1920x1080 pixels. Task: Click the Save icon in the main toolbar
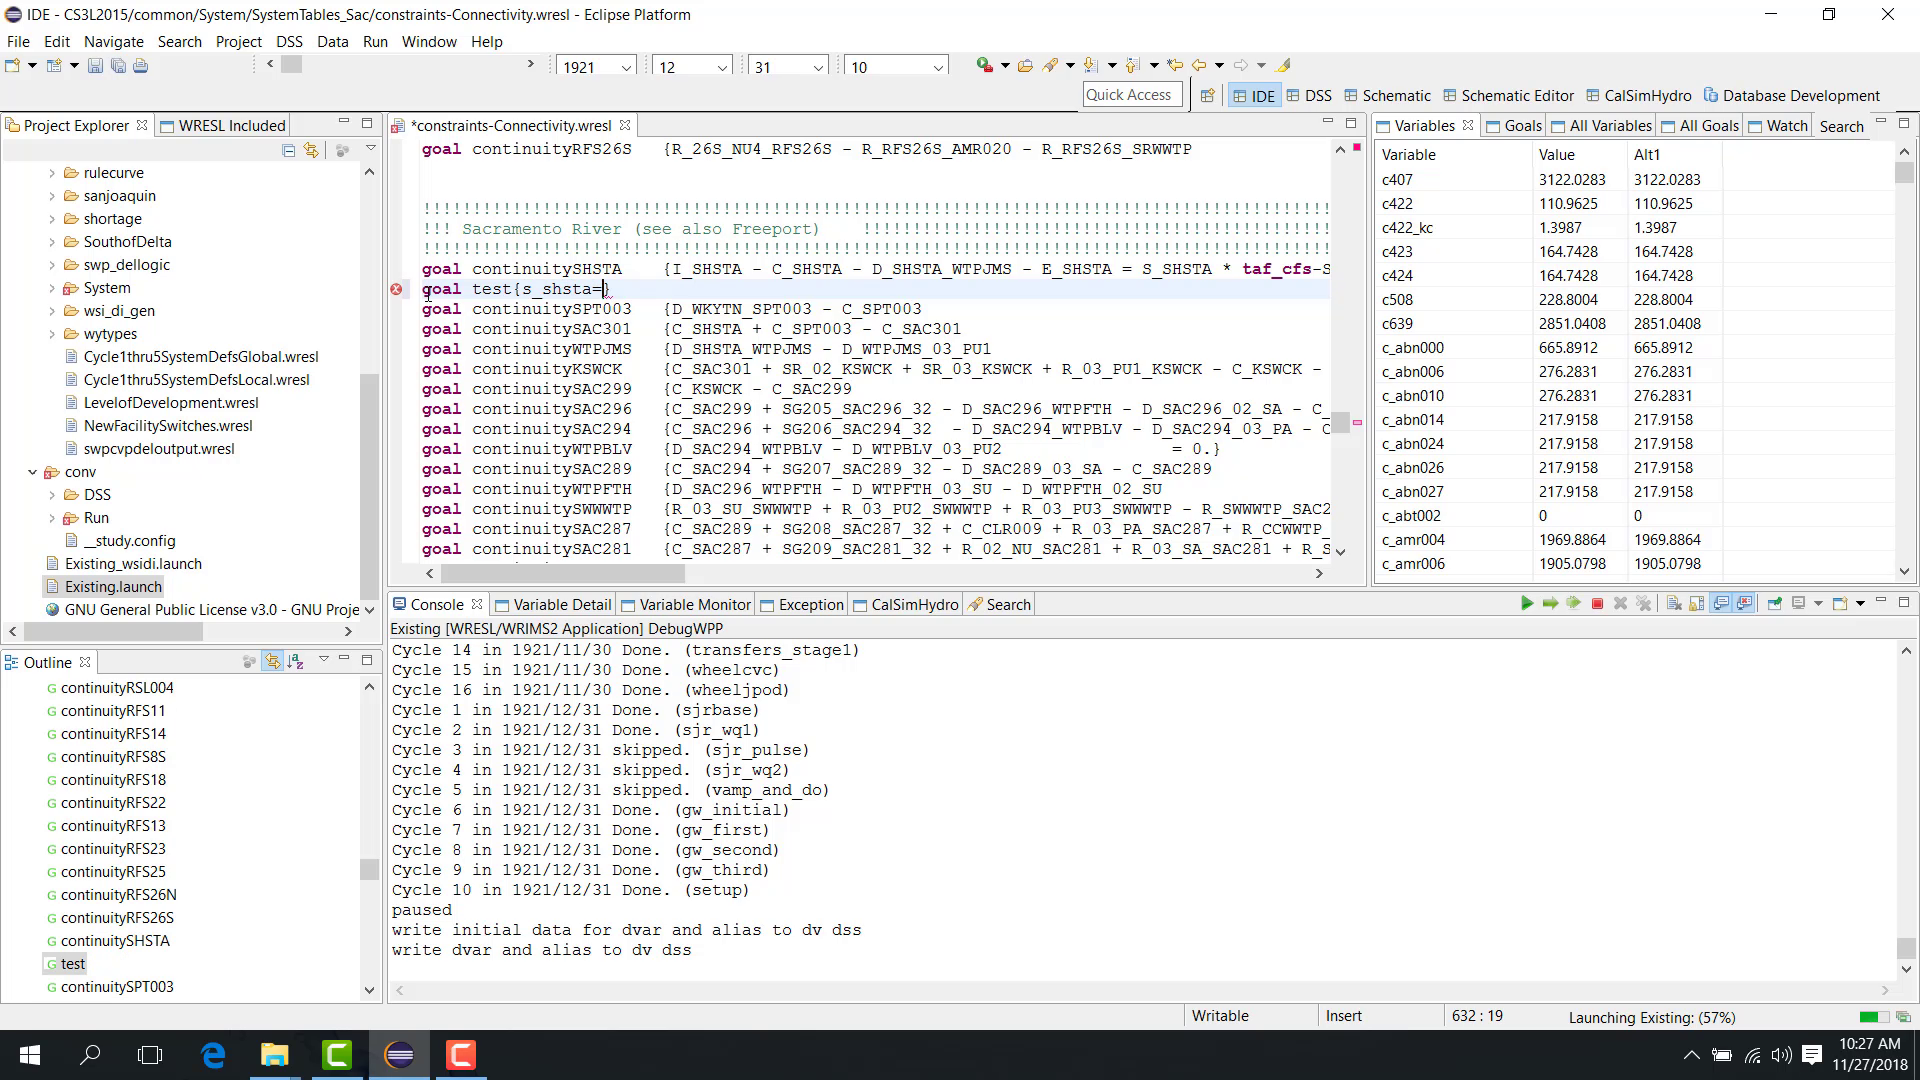[95, 66]
